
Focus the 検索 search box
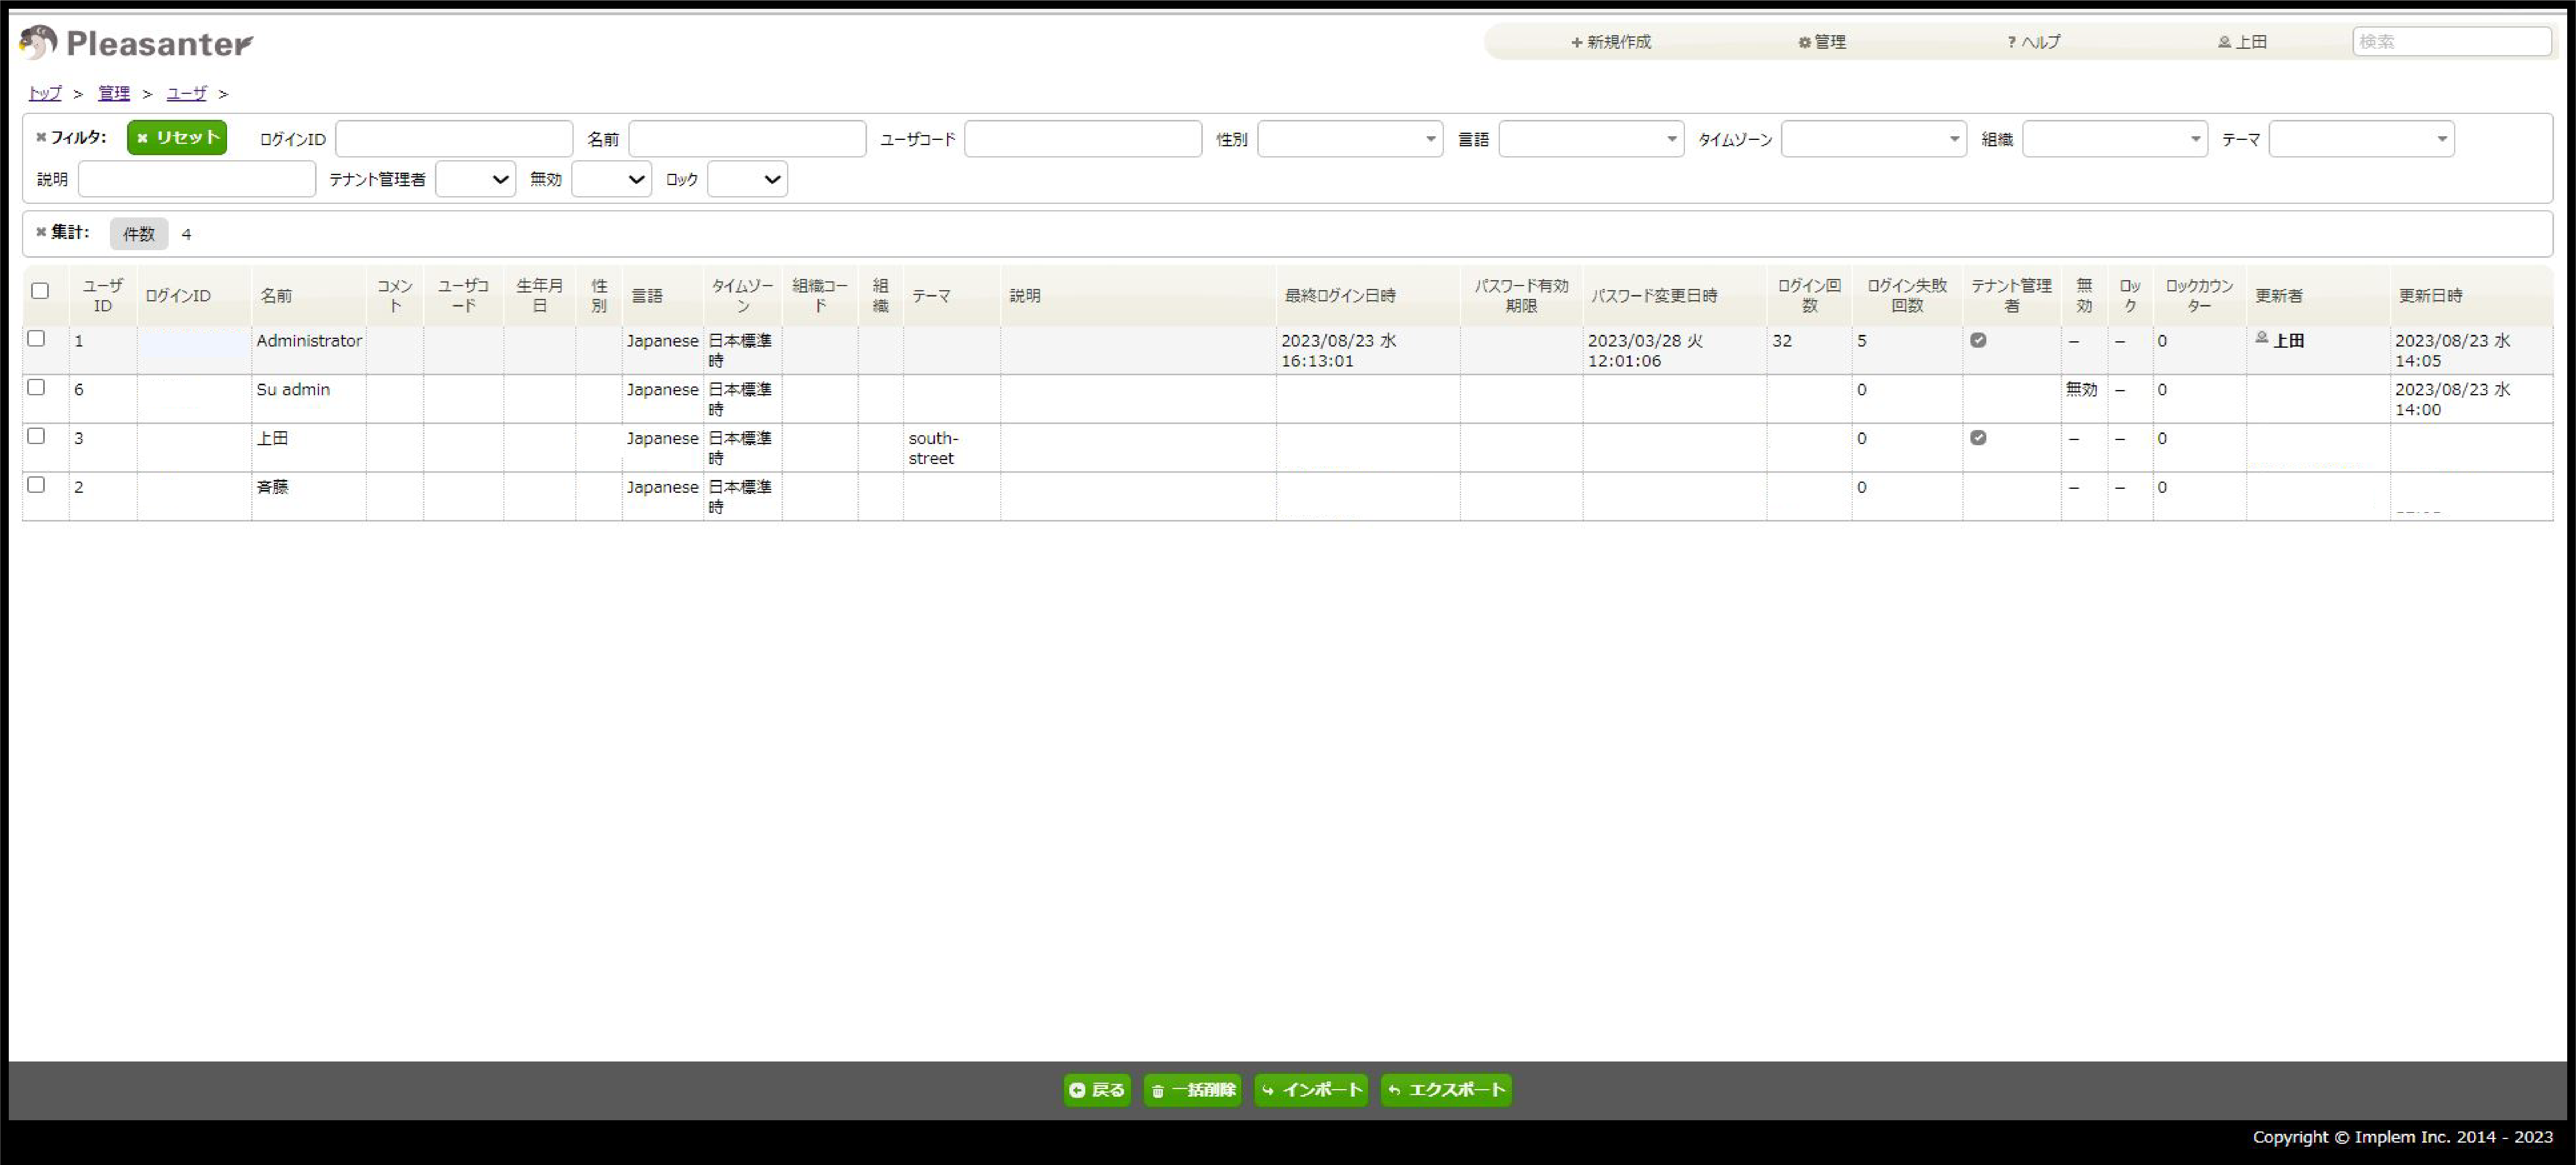[2452, 42]
